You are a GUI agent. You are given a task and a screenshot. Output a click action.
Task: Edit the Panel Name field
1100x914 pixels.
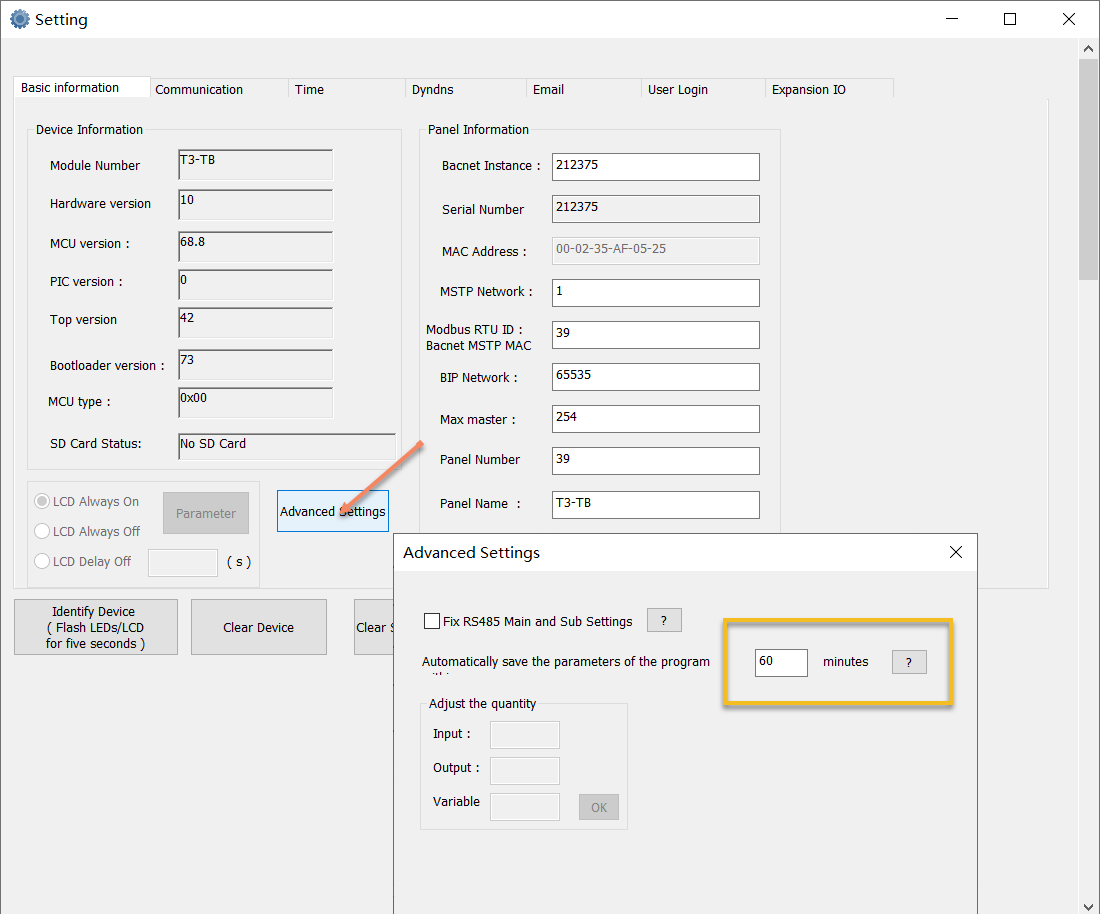[x=655, y=504]
